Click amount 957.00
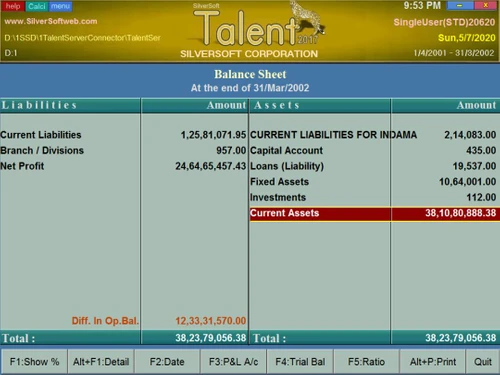This screenshot has width=500, height=375. pyautogui.click(x=231, y=151)
